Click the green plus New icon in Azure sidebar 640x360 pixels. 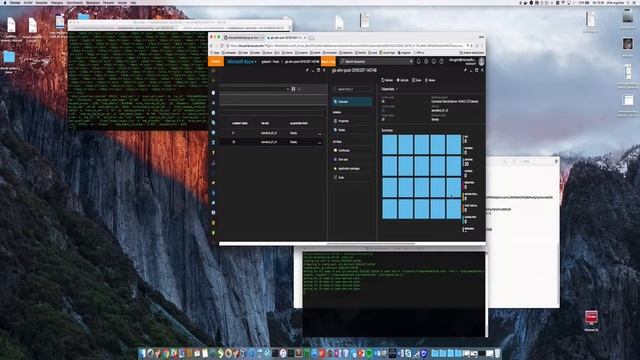[213, 80]
